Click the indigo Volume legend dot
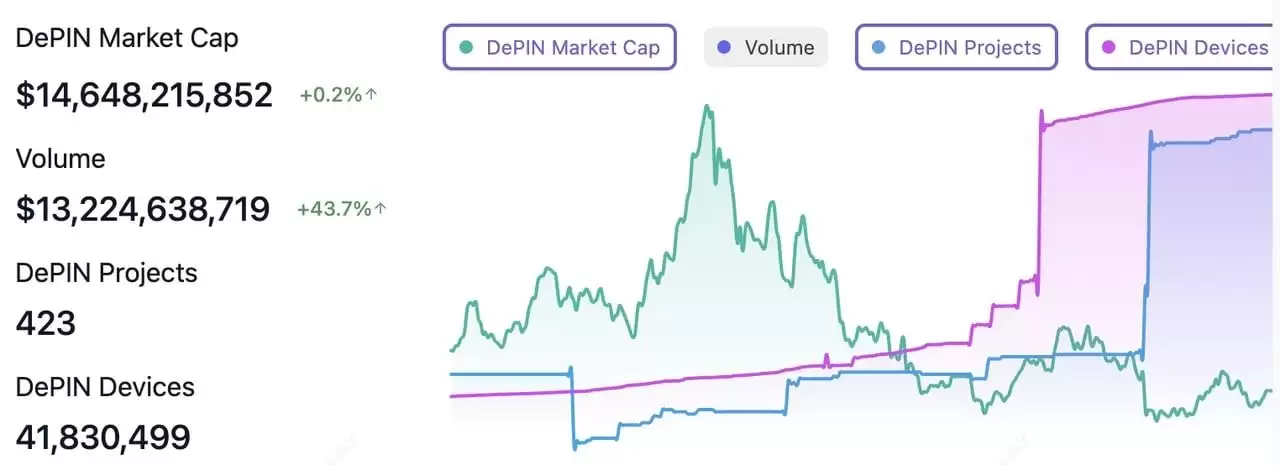1280x465 pixels. click(x=724, y=47)
